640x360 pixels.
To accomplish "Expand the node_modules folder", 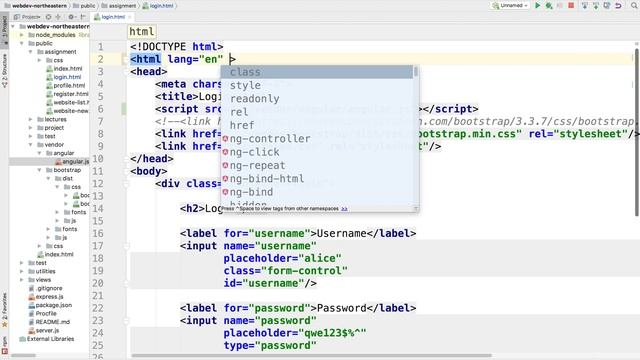I will pos(22,35).
